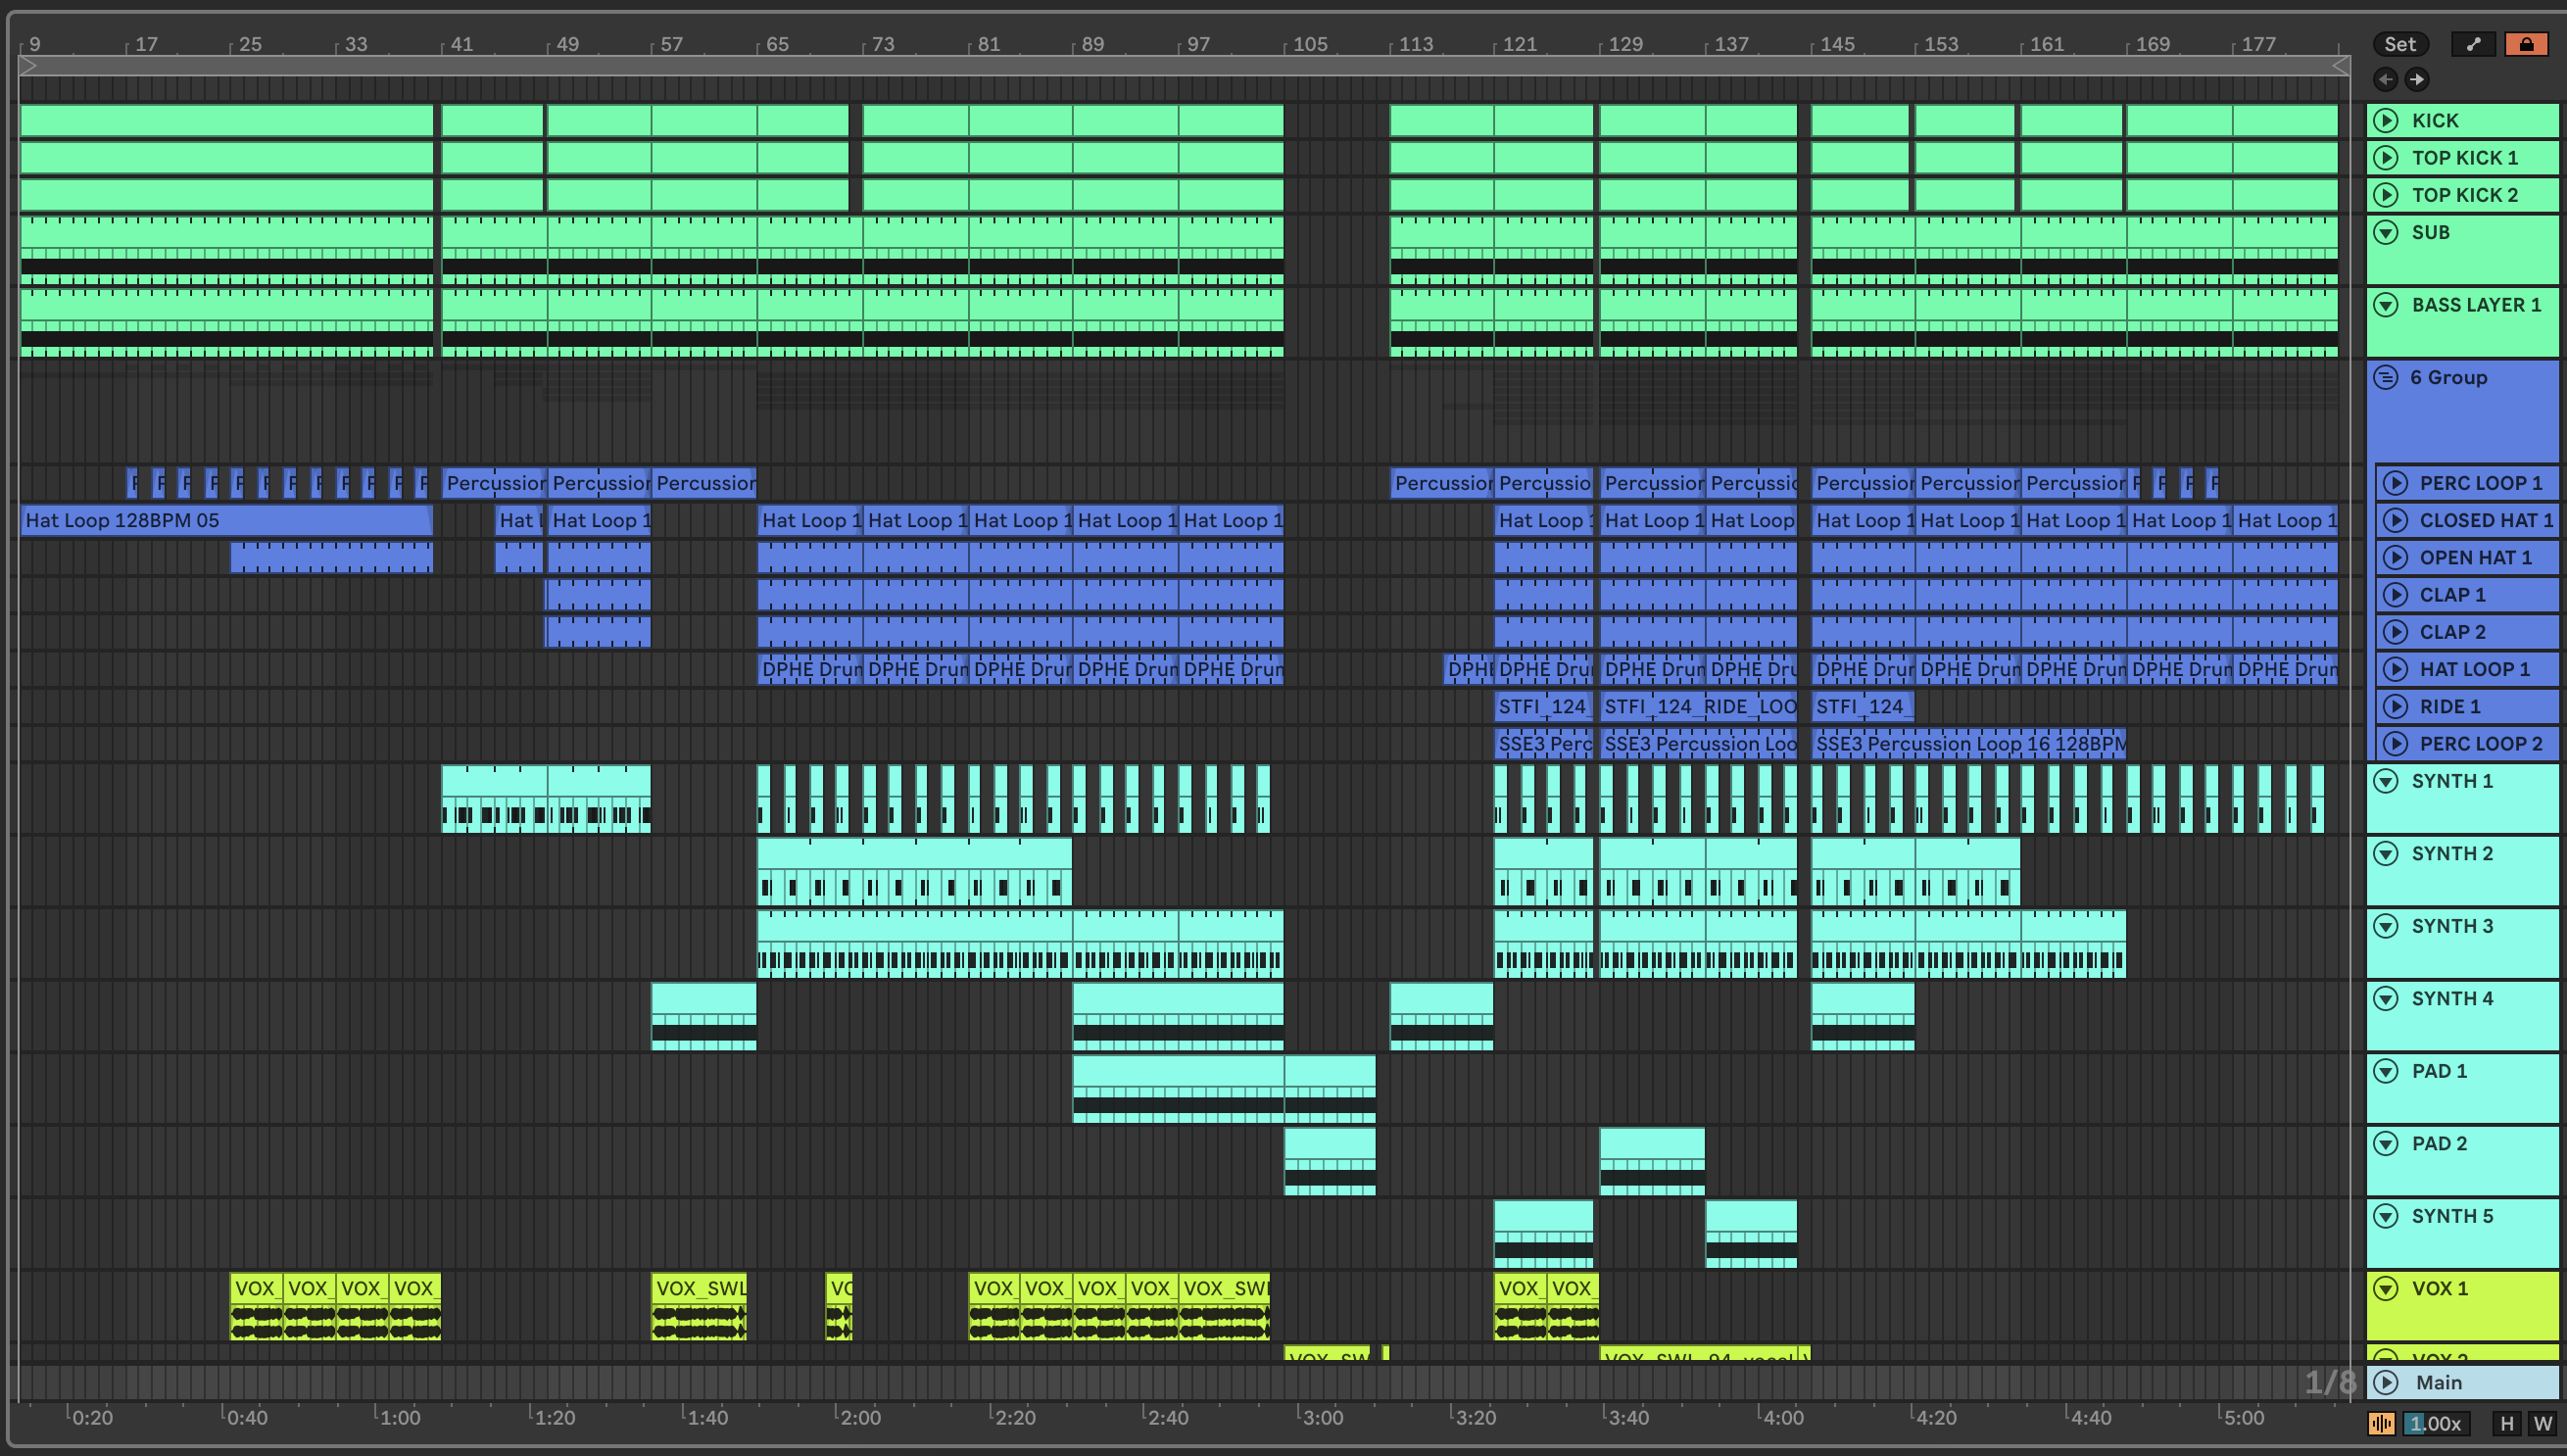
Task: Collapse the 6 Group track group
Action: tap(2386, 377)
